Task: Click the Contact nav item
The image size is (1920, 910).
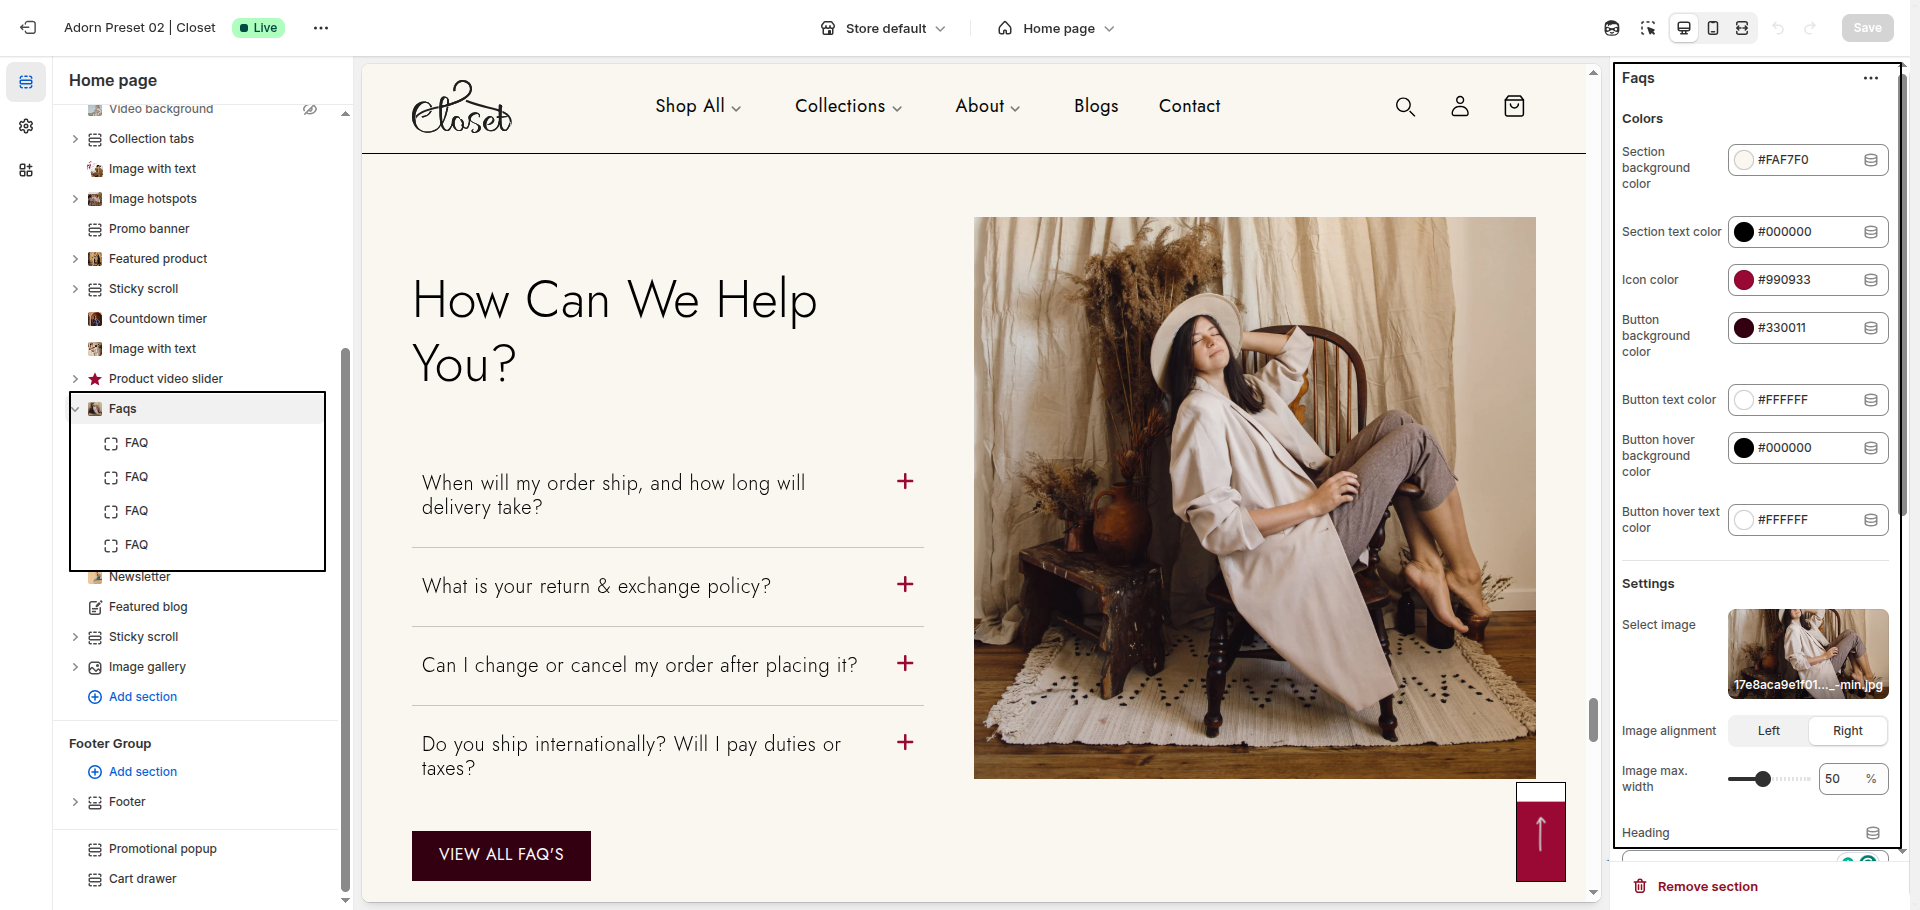Action: (1189, 106)
